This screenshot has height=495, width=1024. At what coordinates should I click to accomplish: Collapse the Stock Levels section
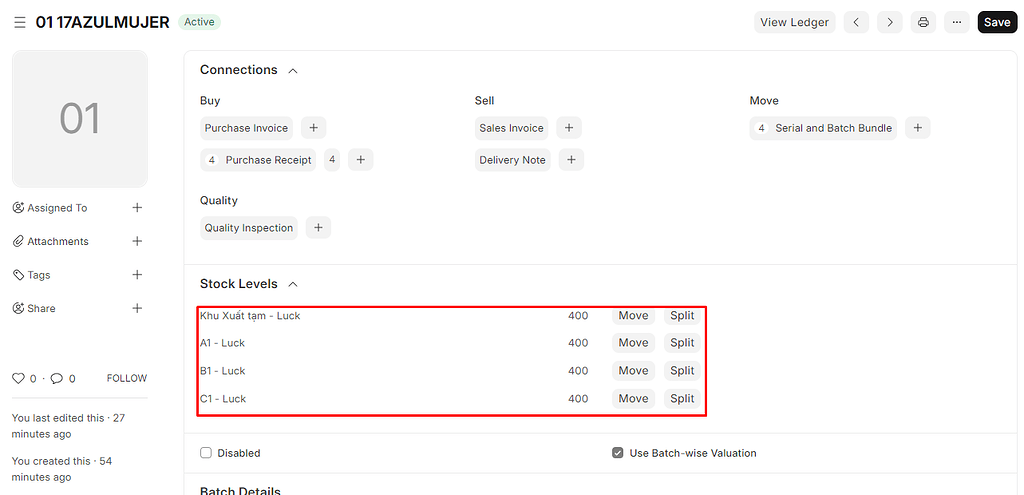tap(293, 285)
